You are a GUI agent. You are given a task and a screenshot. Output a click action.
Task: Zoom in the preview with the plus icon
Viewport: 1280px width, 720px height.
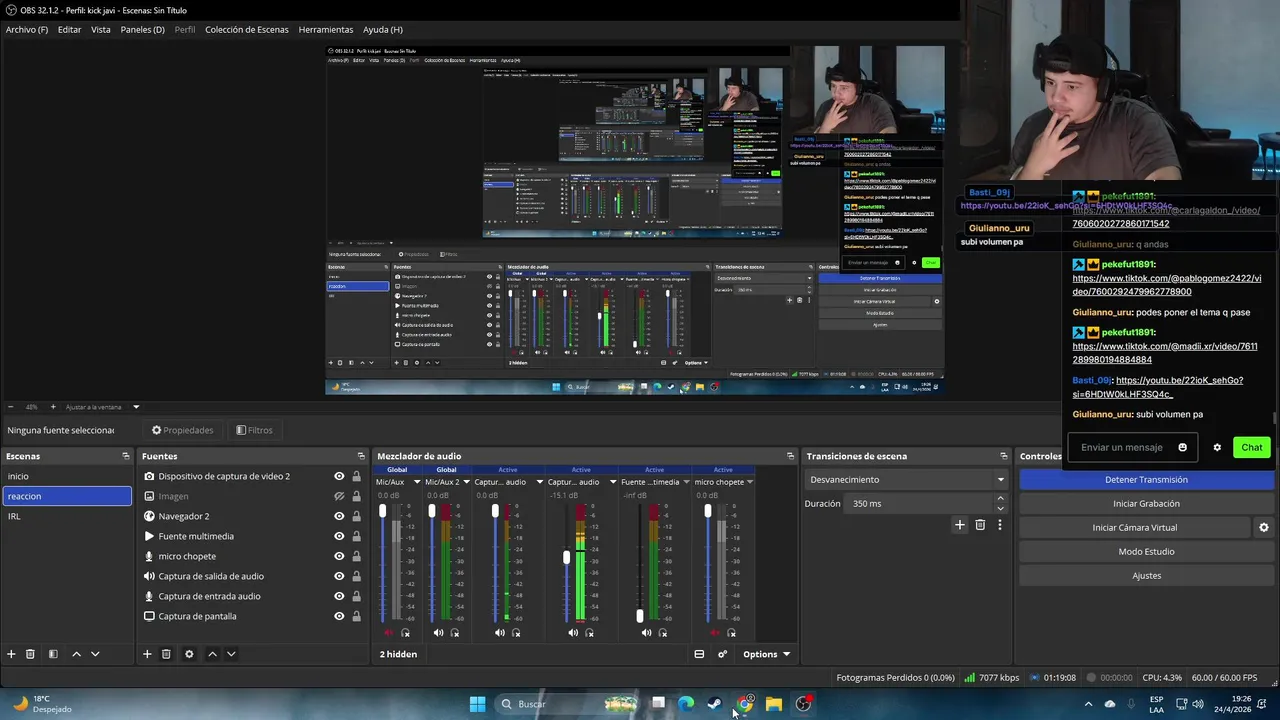53,407
